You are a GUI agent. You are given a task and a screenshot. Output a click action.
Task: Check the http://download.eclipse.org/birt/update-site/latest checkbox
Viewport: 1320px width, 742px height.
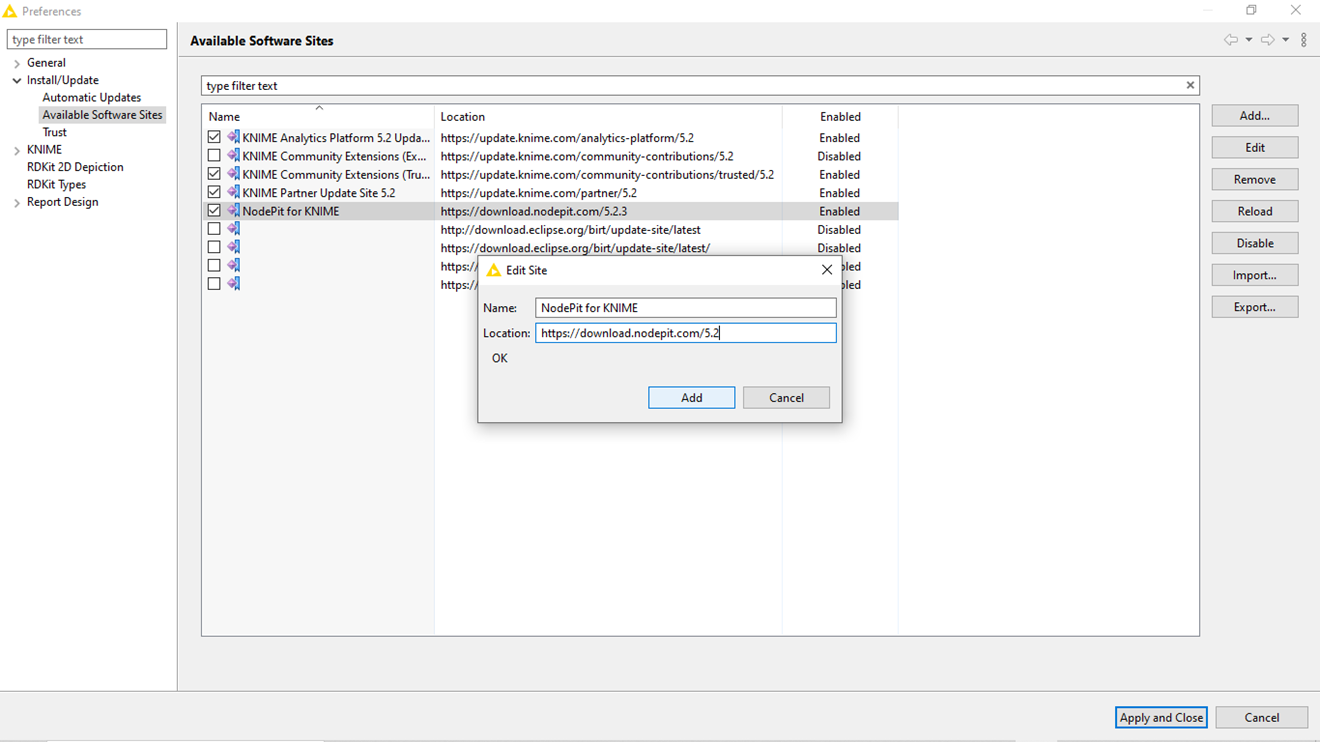[214, 229]
